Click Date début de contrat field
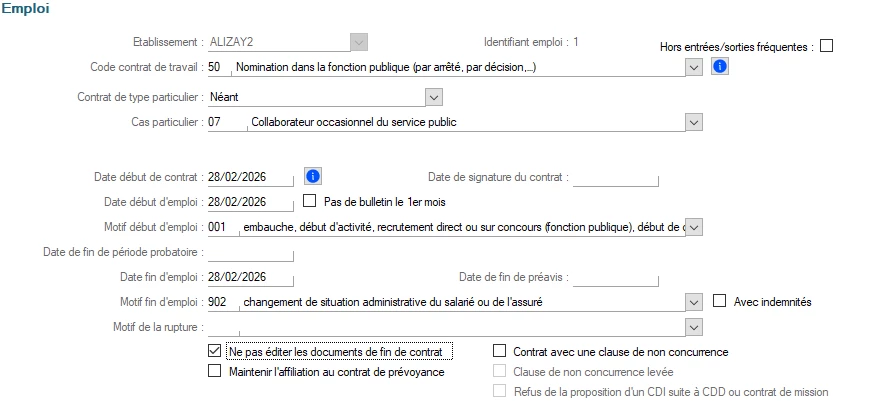Screen dimensions: 885x407 pos(250,177)
